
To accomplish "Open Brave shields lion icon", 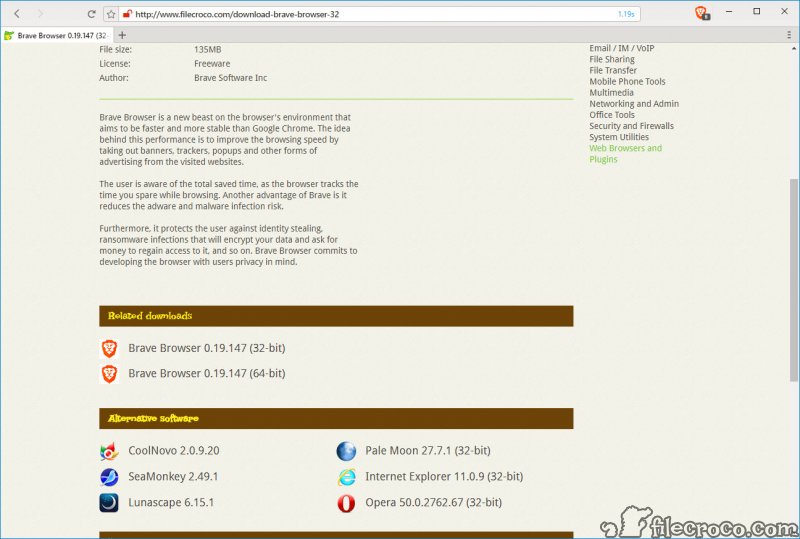I will (x=702, y=13).
